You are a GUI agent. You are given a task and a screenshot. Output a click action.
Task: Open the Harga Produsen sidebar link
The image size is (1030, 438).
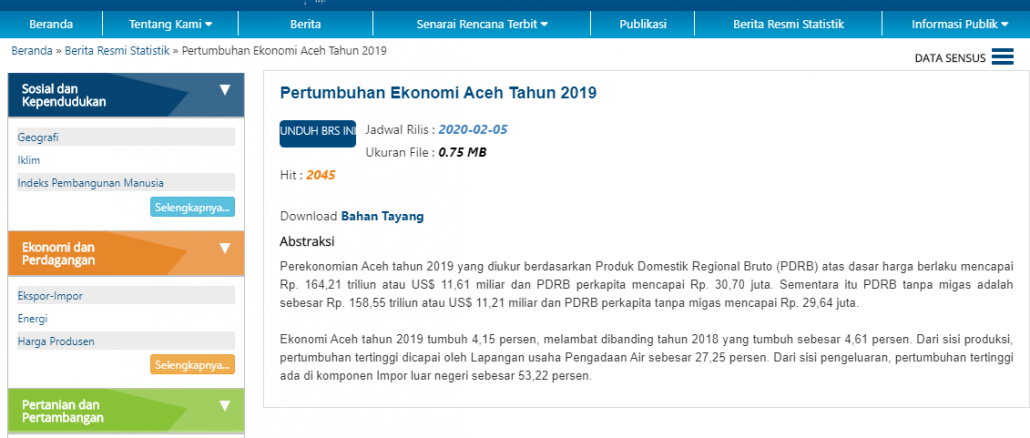pos(56,341)
